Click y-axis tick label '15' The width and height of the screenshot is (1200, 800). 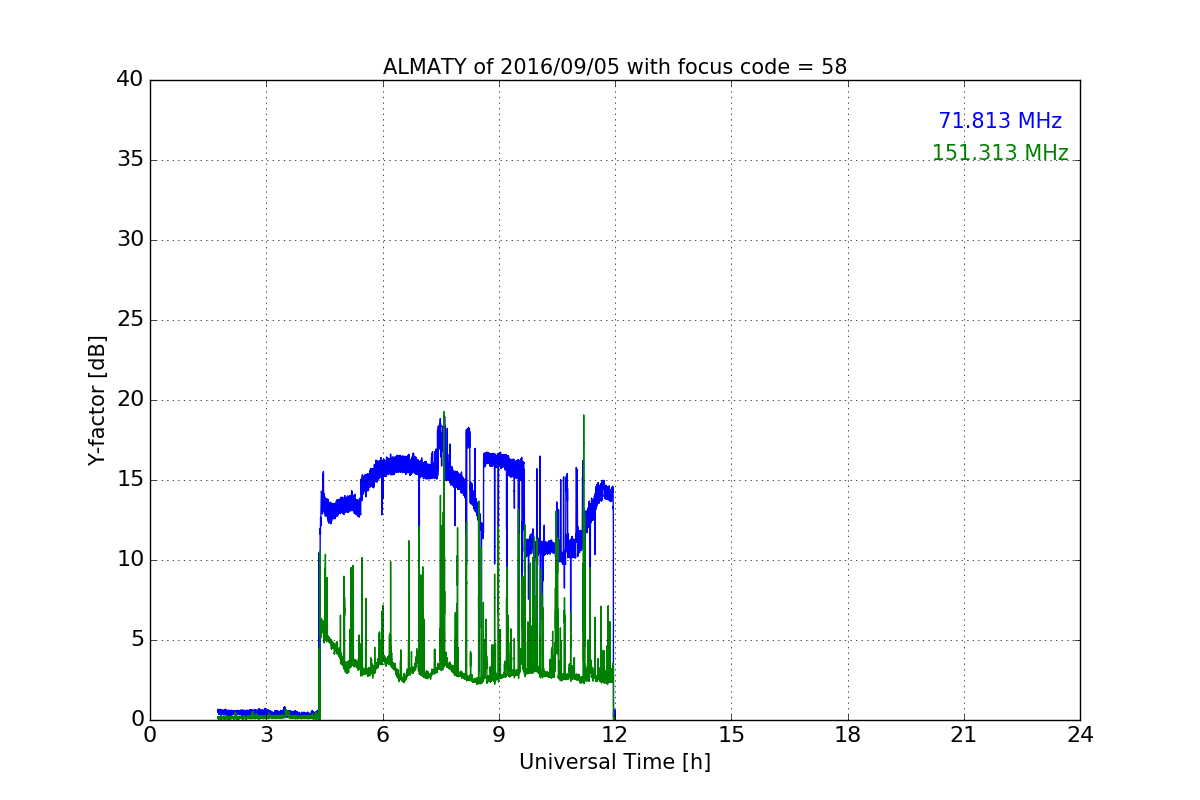[130, 480]
